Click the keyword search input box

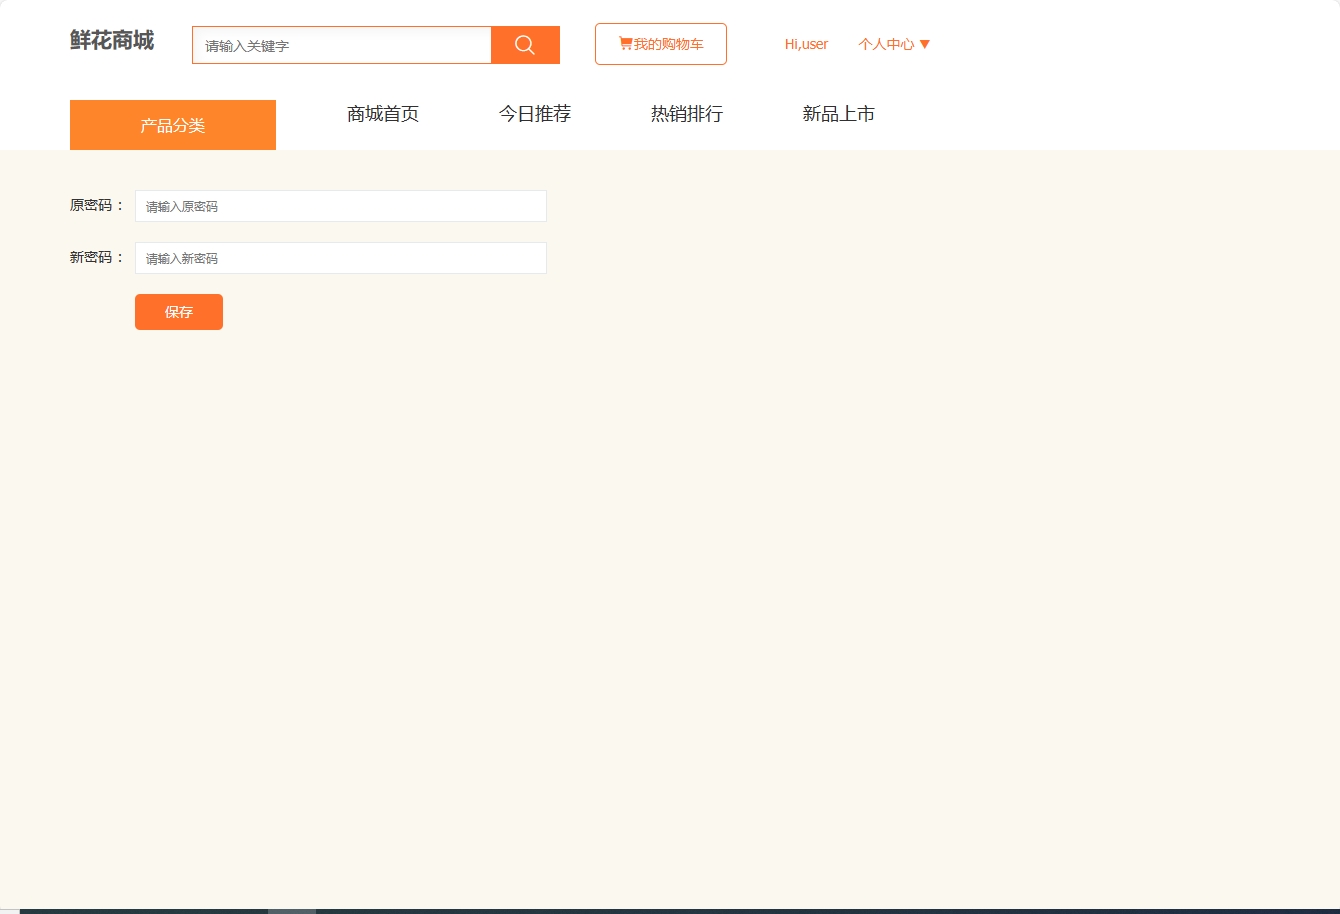(x=341, y=44)
